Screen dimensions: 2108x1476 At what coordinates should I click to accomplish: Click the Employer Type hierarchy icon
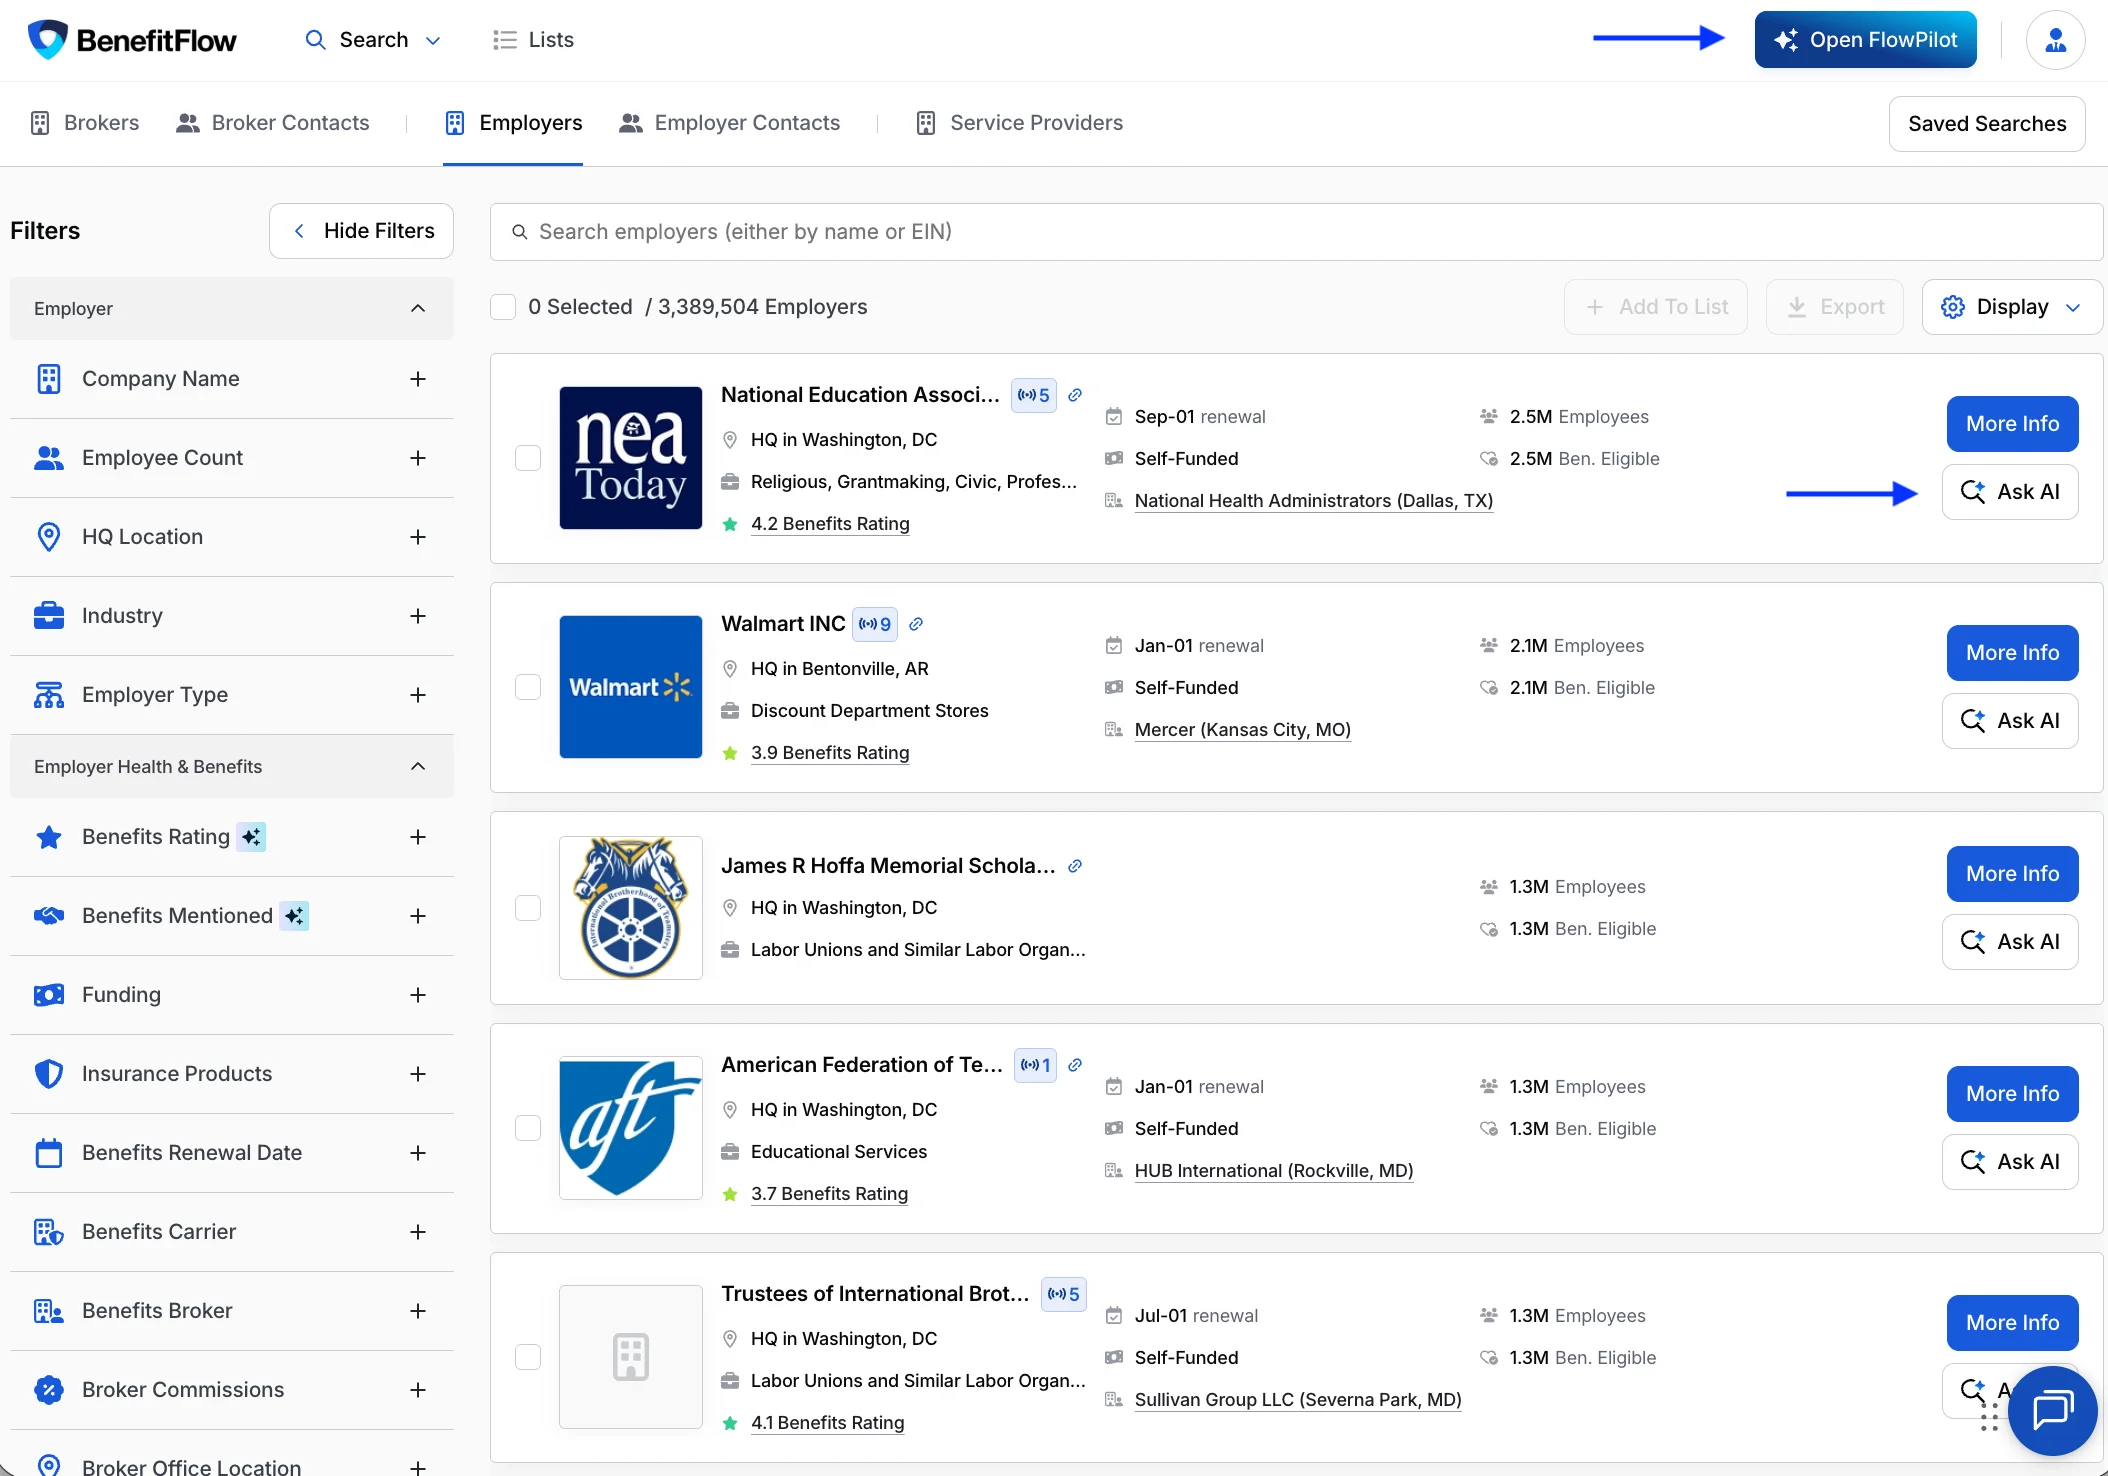(x=49, y=695)
